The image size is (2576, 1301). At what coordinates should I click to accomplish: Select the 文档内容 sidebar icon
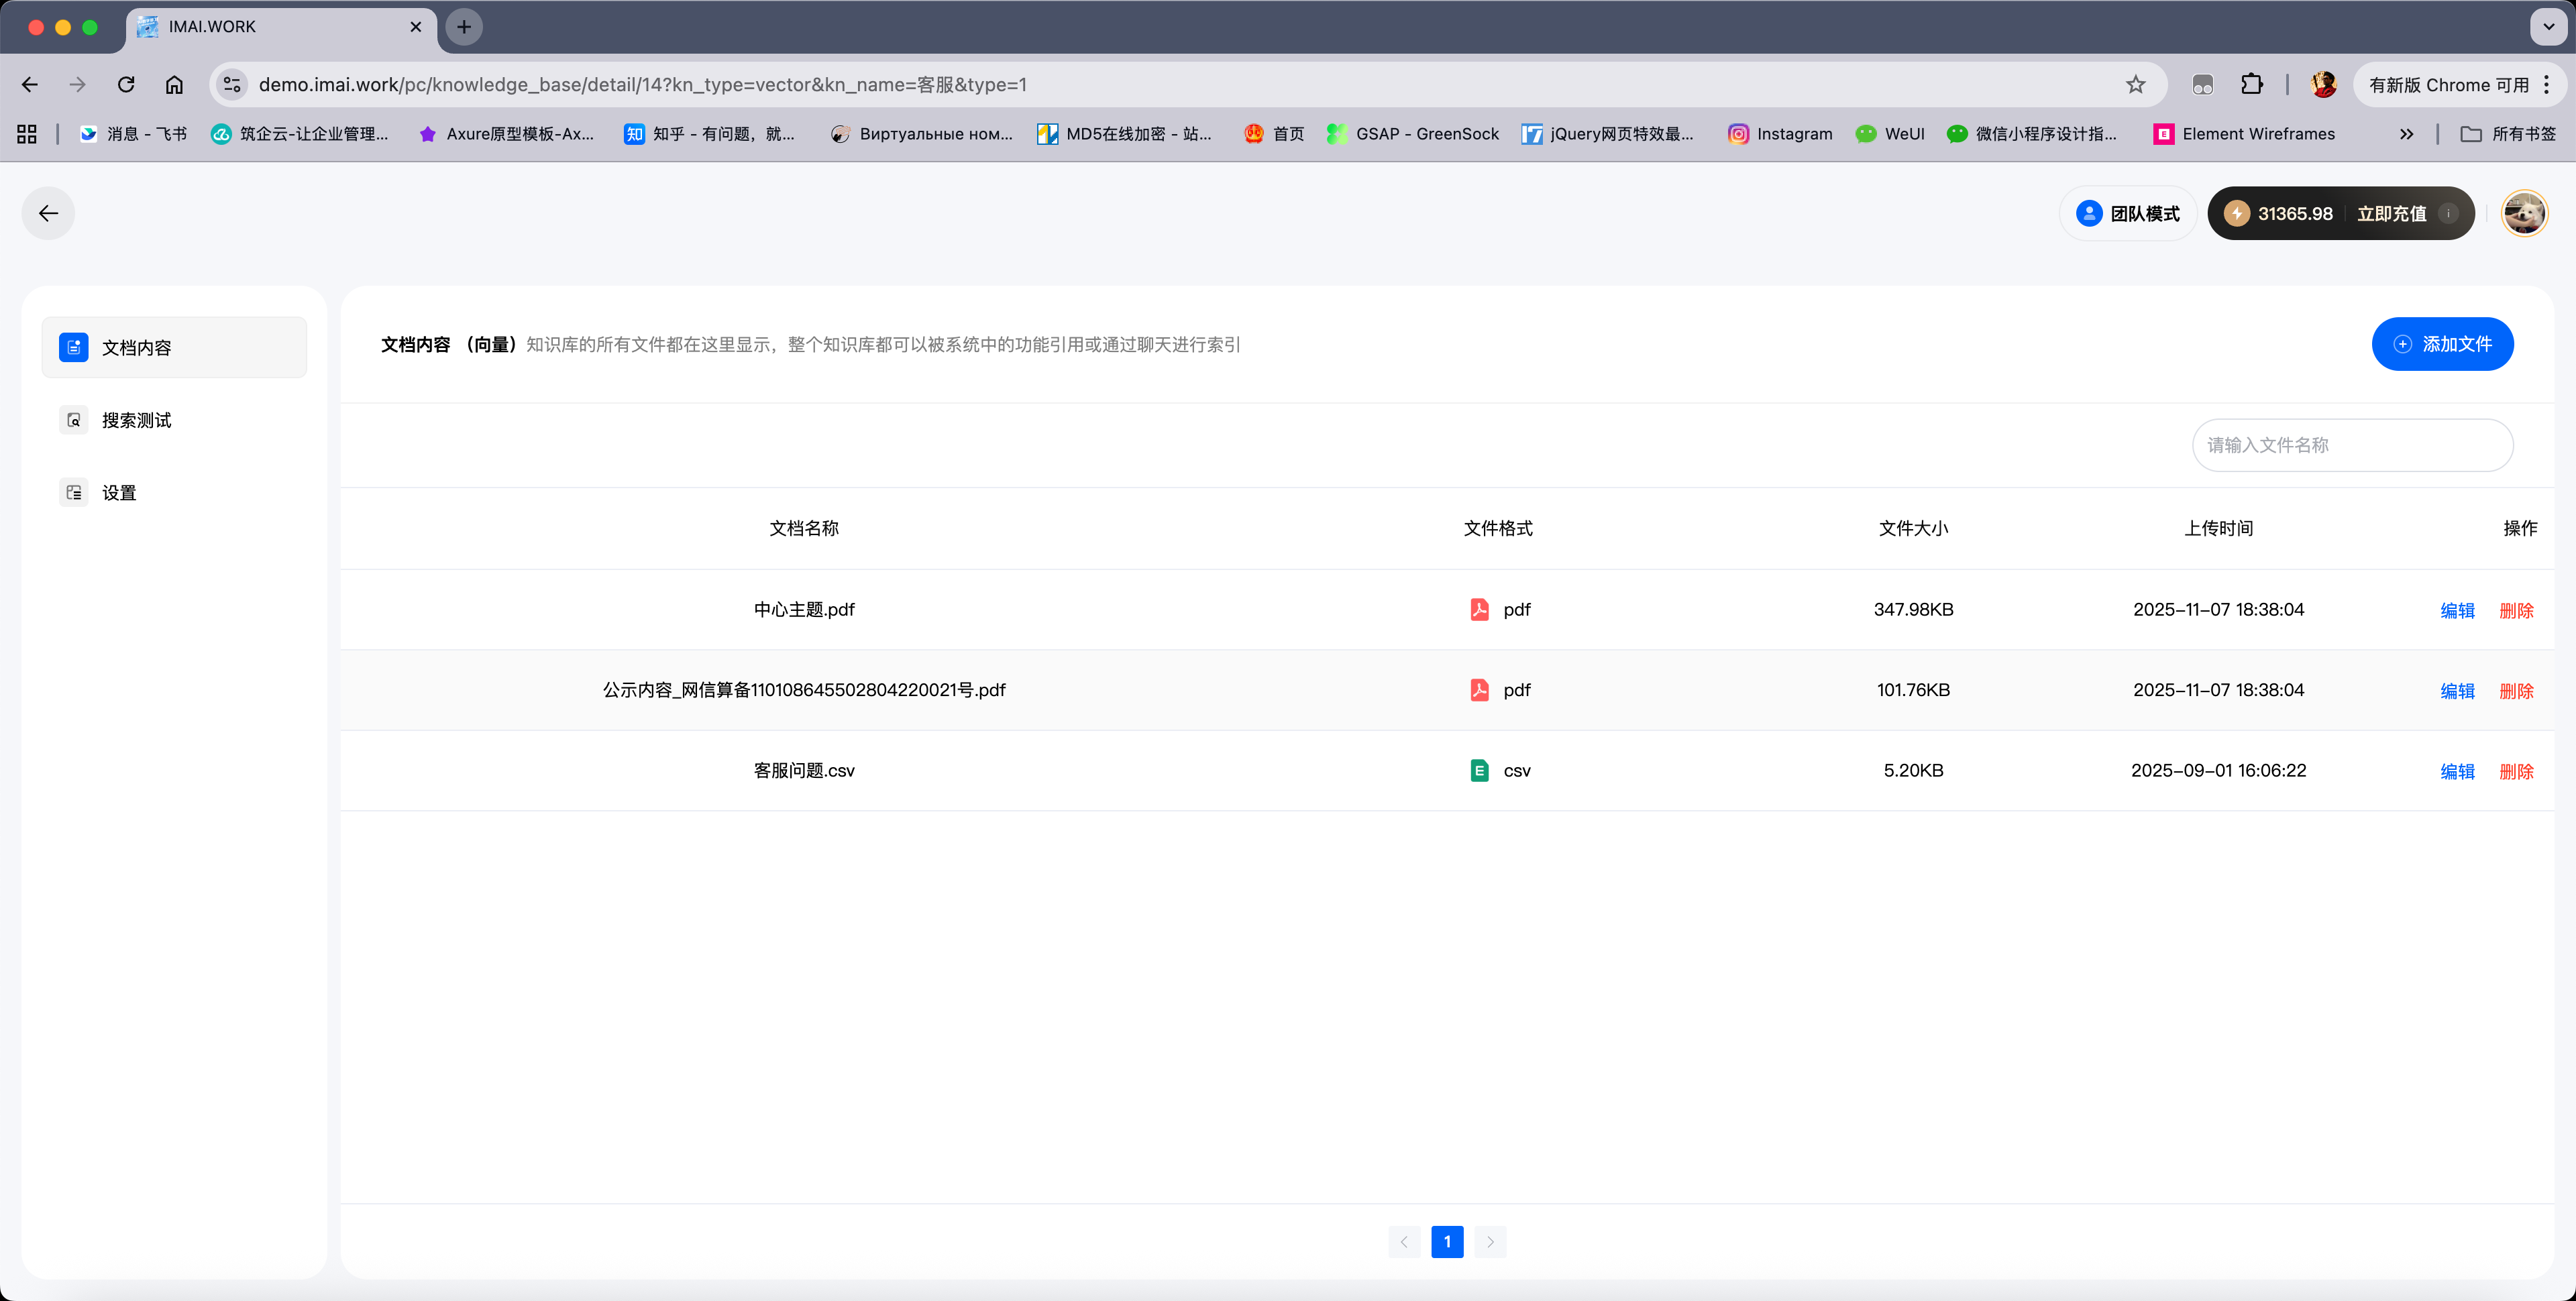point(74,347)
